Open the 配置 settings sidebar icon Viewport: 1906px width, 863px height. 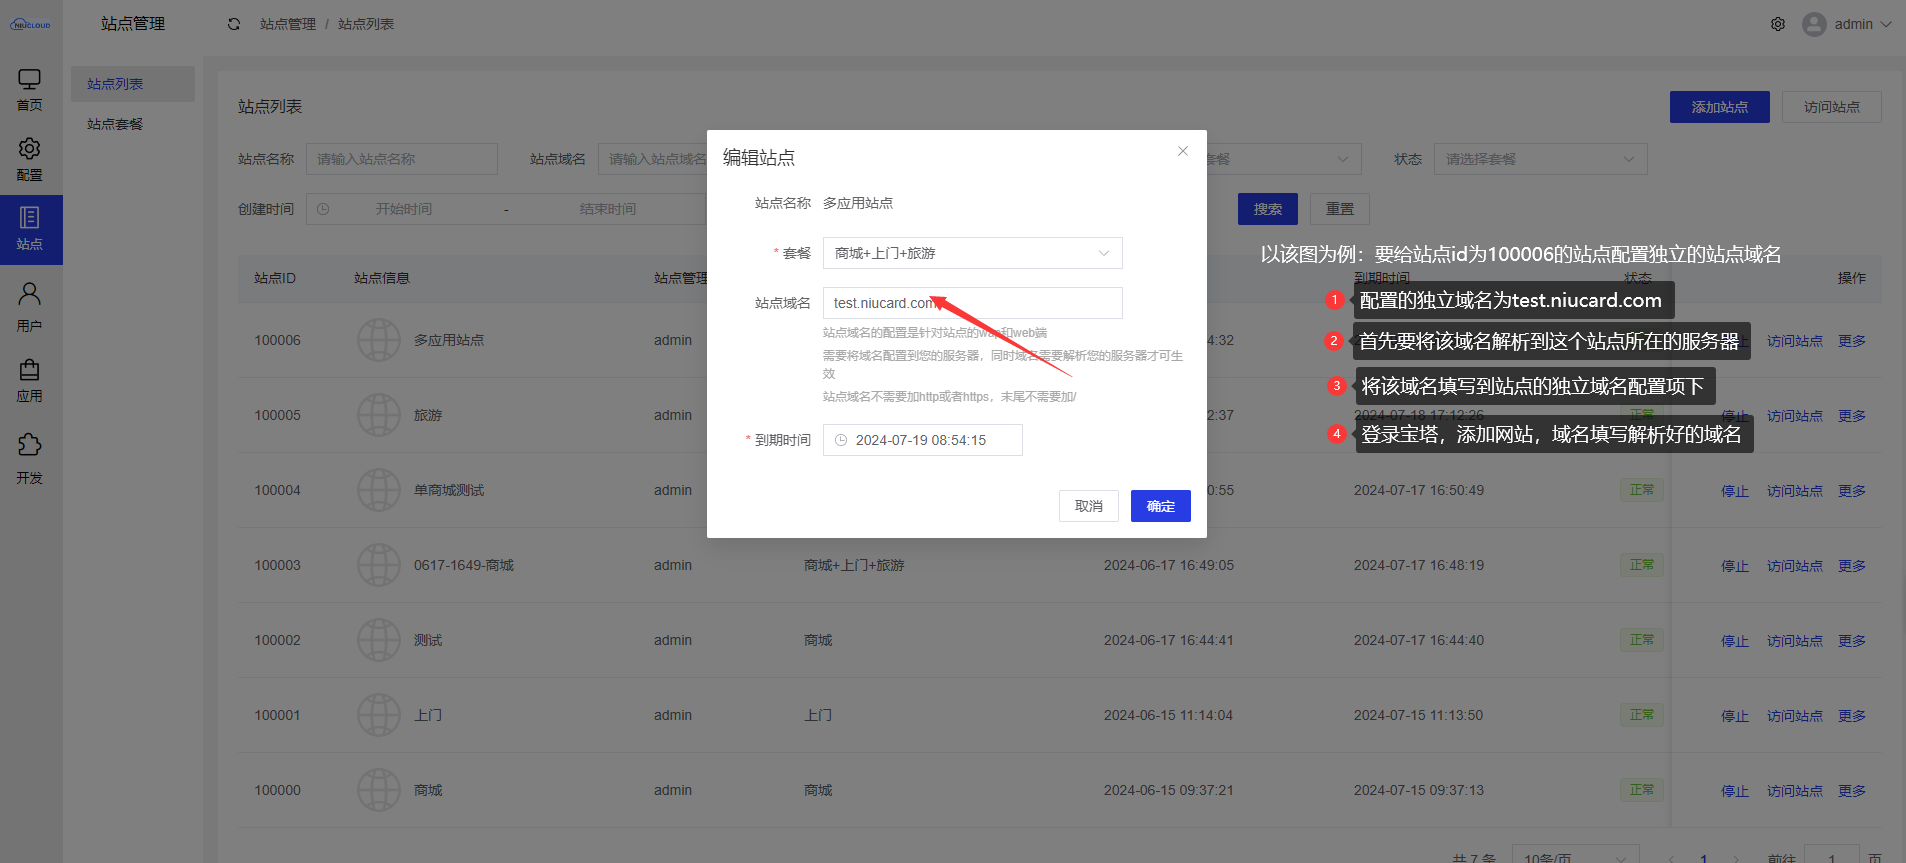point(30,160)
